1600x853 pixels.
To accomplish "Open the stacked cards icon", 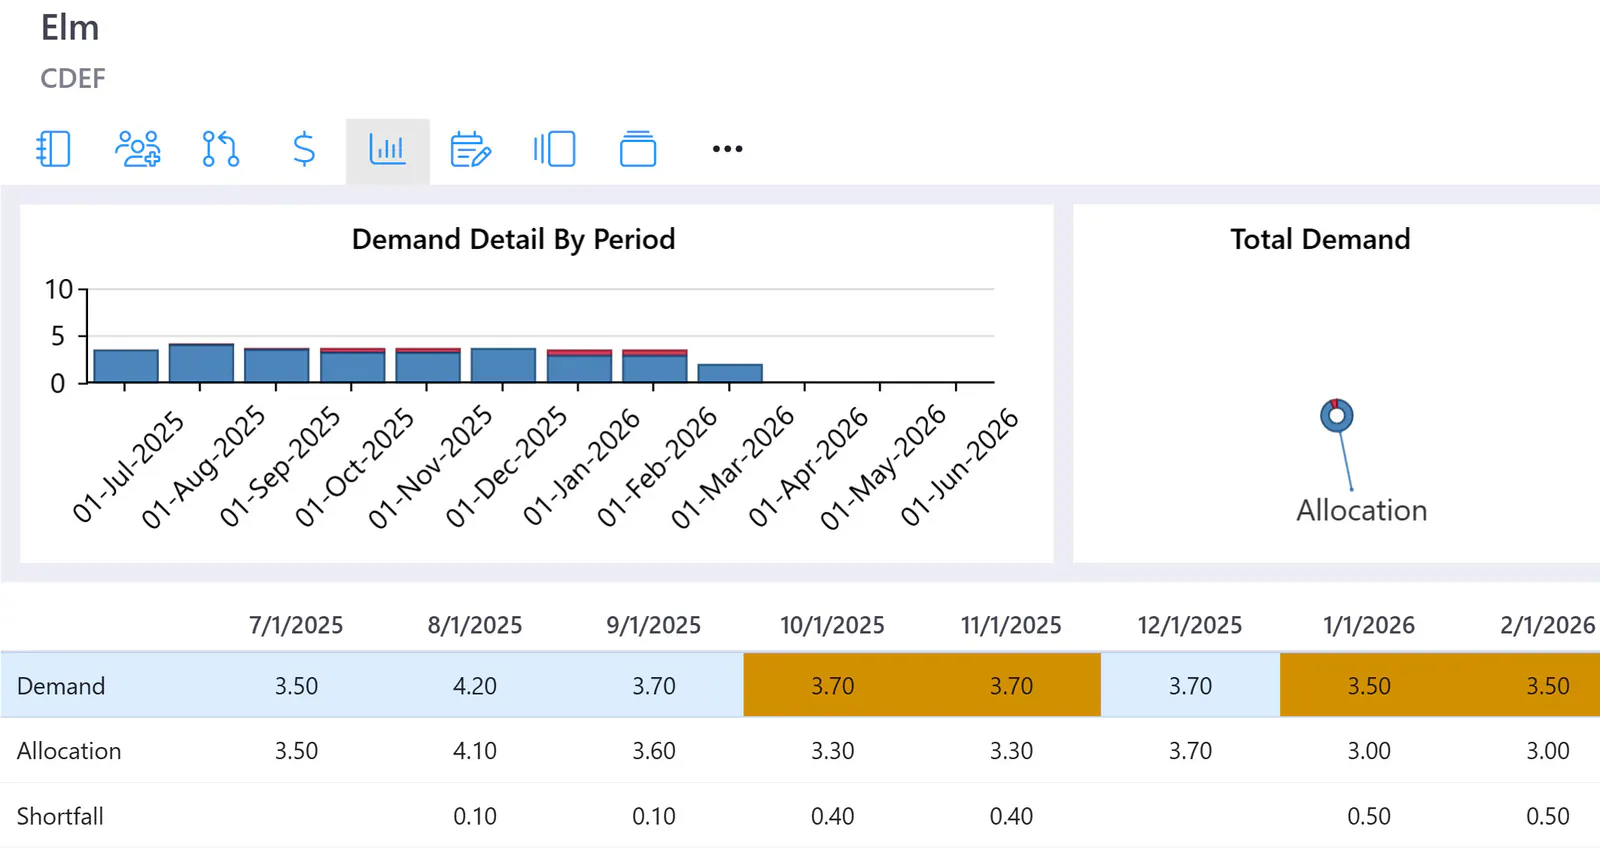I will tap(638, 149).
